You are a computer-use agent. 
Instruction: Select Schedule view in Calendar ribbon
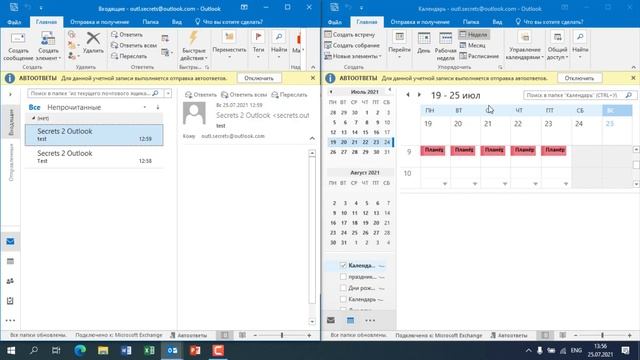[479, 56]
